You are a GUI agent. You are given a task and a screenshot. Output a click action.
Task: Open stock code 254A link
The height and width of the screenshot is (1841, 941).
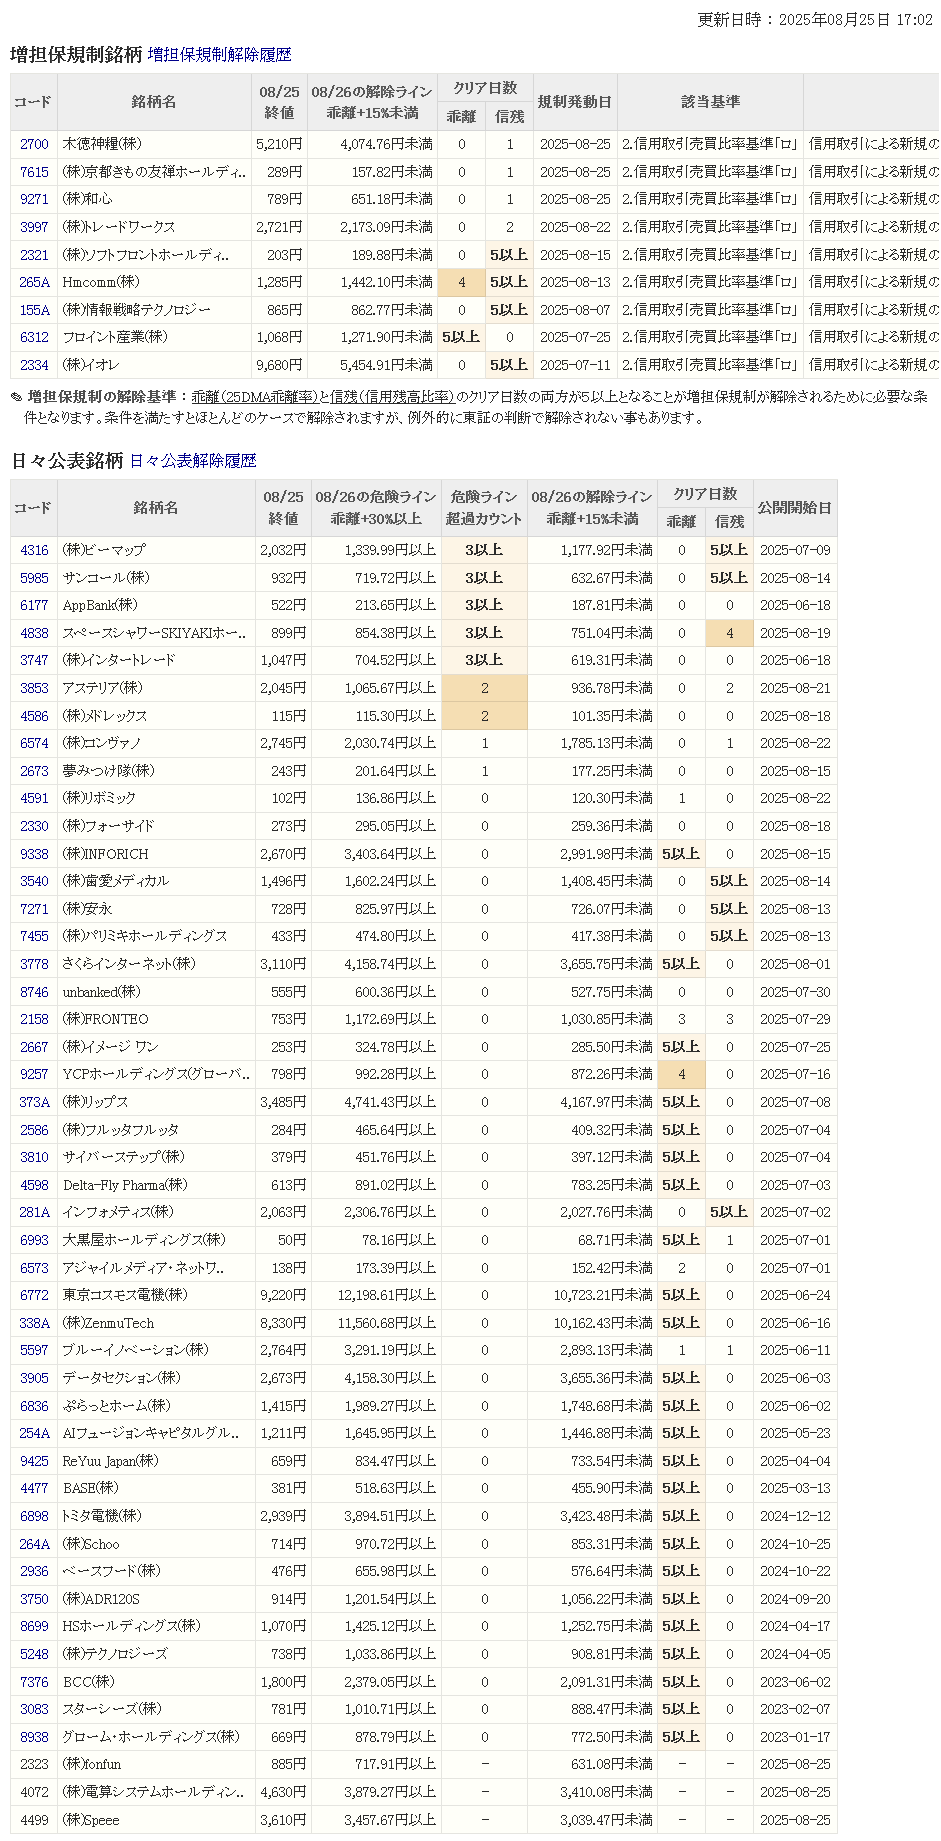(x=34, y=1433)
